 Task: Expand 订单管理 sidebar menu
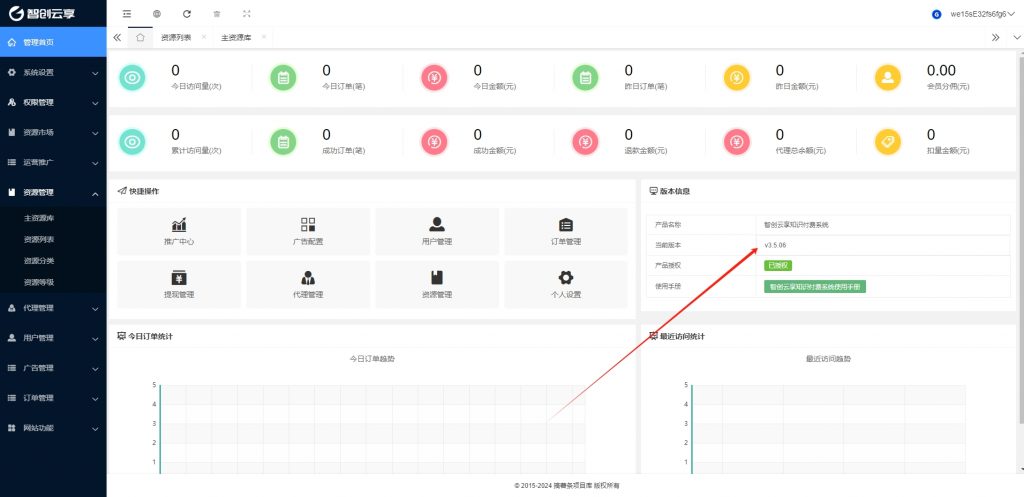click(53, 398)
